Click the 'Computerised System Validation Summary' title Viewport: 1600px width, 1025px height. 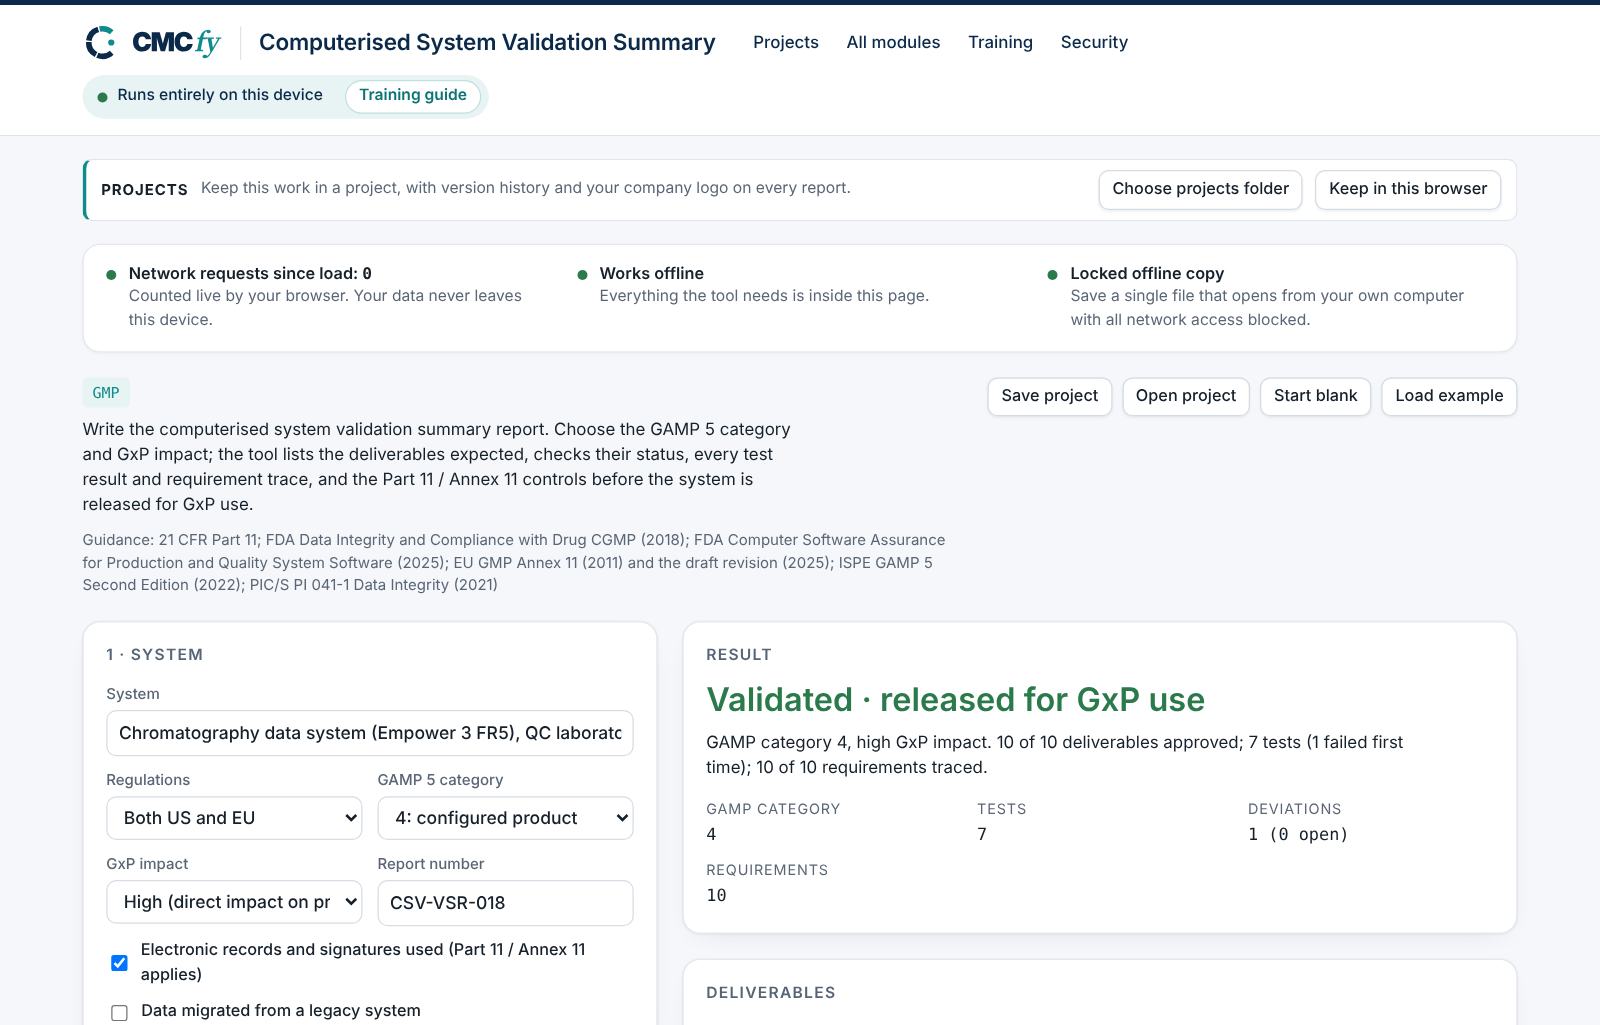[x=487, y=42]
